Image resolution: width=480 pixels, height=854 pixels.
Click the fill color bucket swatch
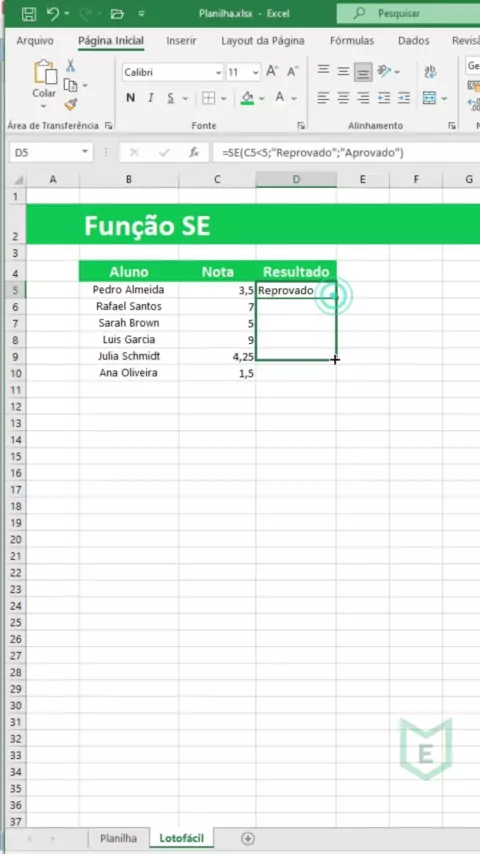[247, 98]
